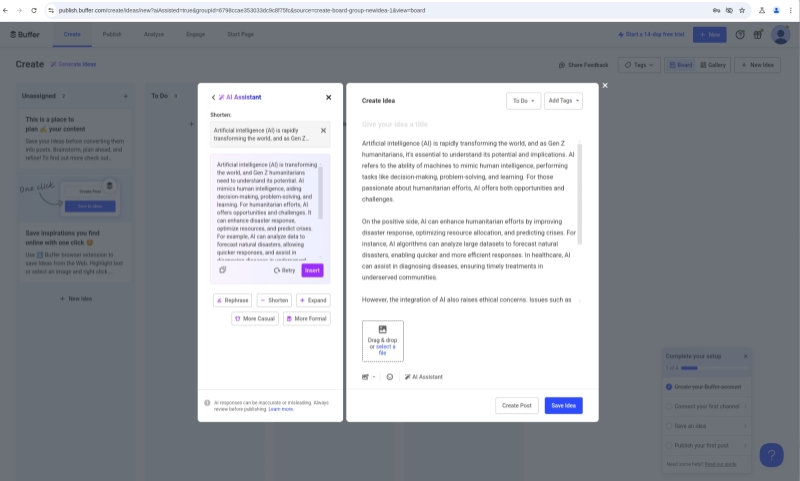The height and width of the screenshot is (481, 800).
Task: Go back using the AI Assistant chevron
Action: coord(213,97)
